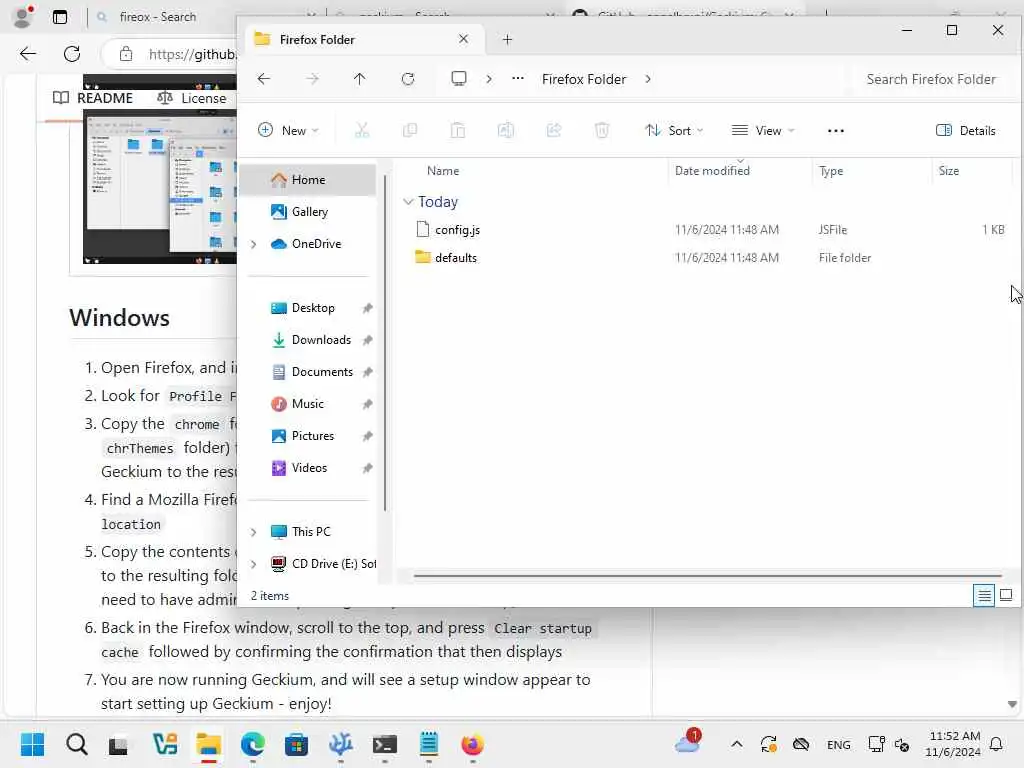
Task: Open Music in quick access
Action: 308,404
